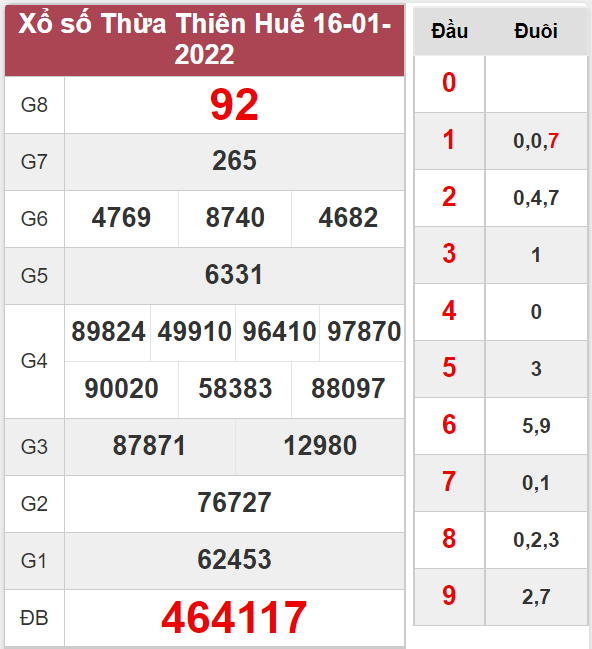Click the tail values 0,2,3 for head 8
This screenshot has height=649, width=592.
coord(536,540)
